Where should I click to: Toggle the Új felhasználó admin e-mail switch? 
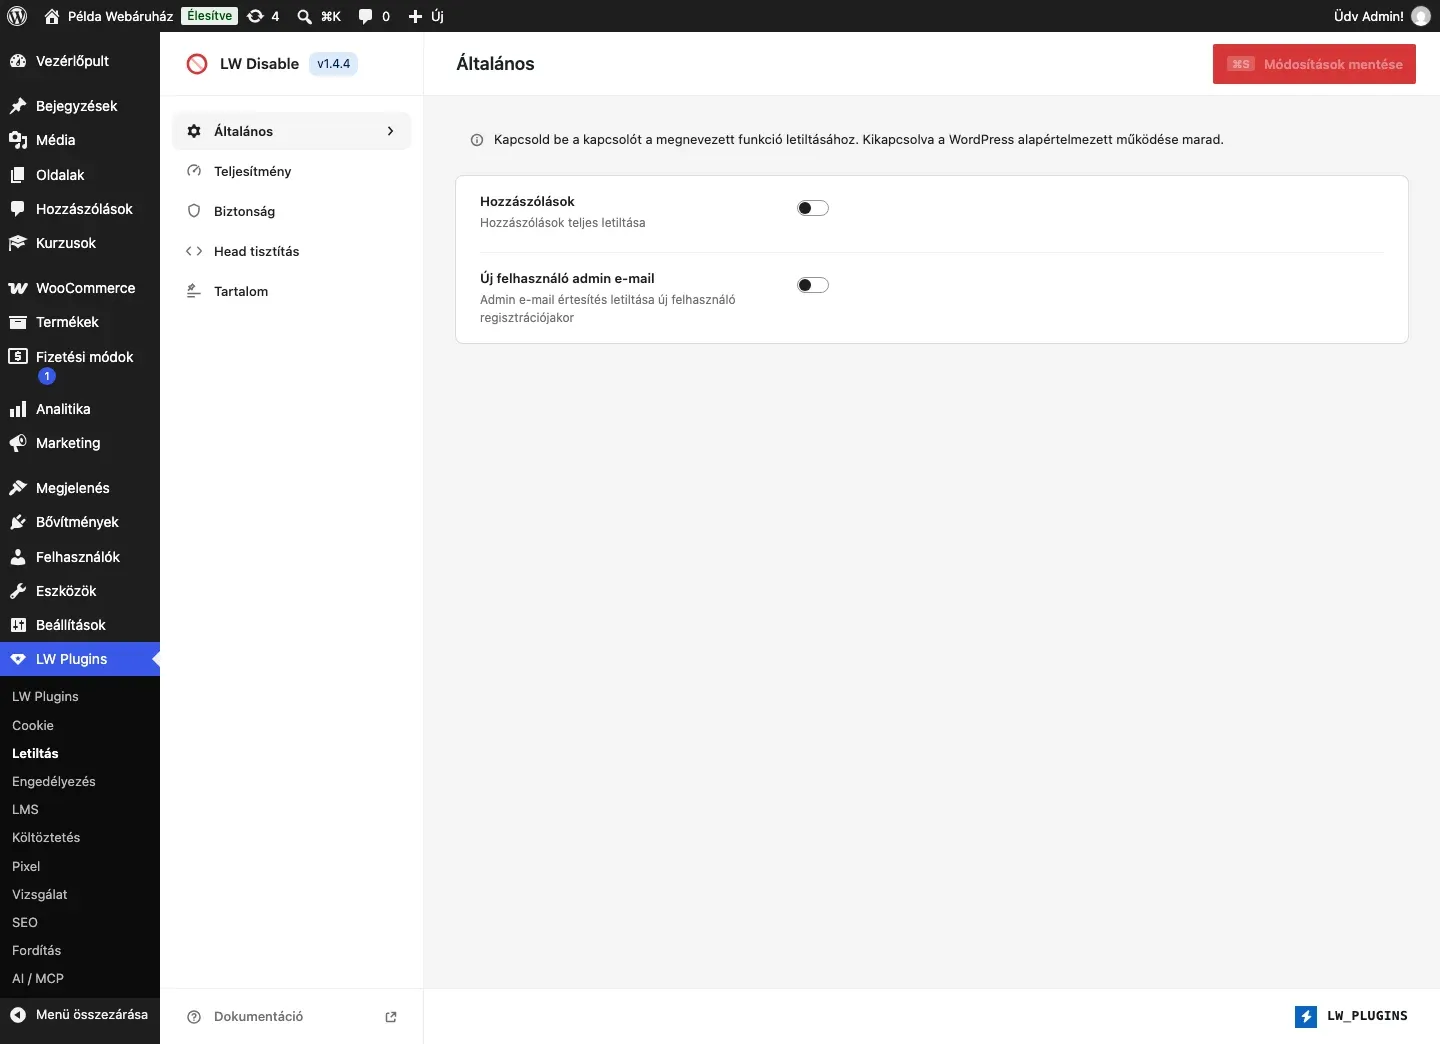pos(813,285)
